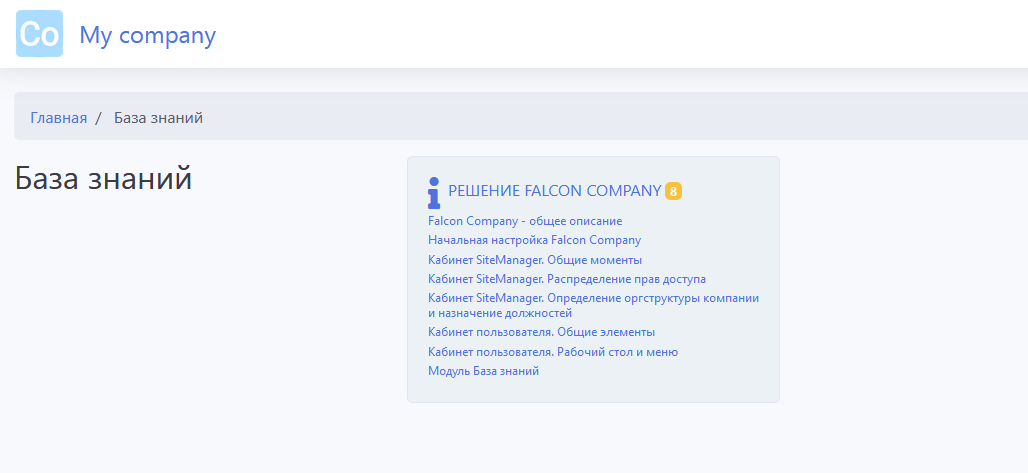Click the info icon beside Решение Falcon Company
Image resolution: width=1028 pixels, height=473 pixels.
click(434, 192)
